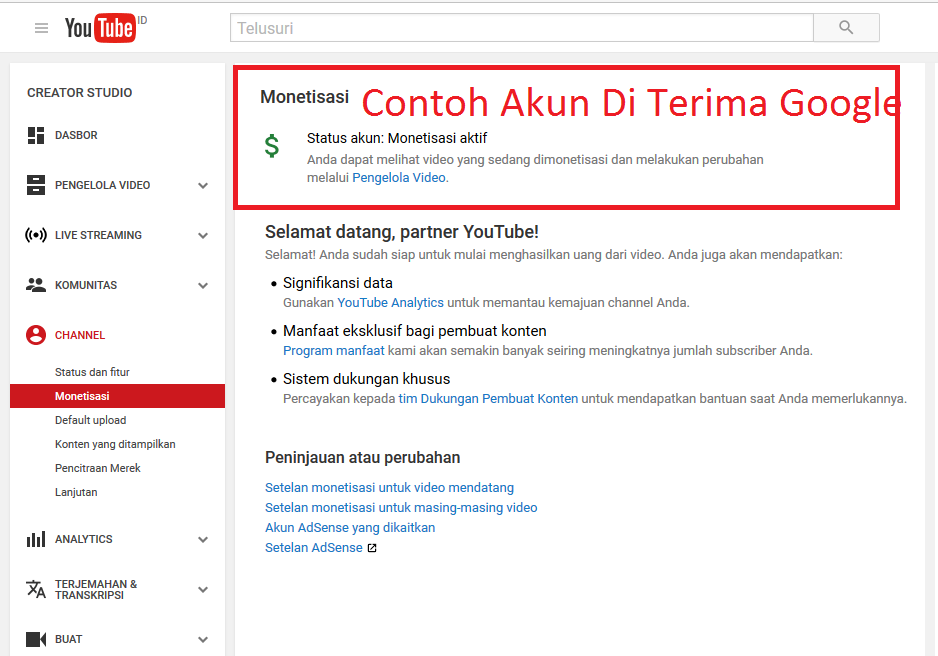
Task: Open the hamburger navigation menu
Action: pyautogui.click(x=41, y=27)
